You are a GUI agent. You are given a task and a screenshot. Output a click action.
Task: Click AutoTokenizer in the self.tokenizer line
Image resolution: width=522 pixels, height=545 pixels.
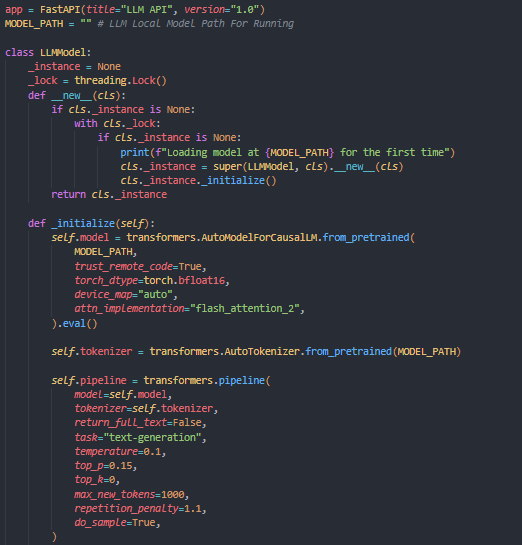[262, 352]
